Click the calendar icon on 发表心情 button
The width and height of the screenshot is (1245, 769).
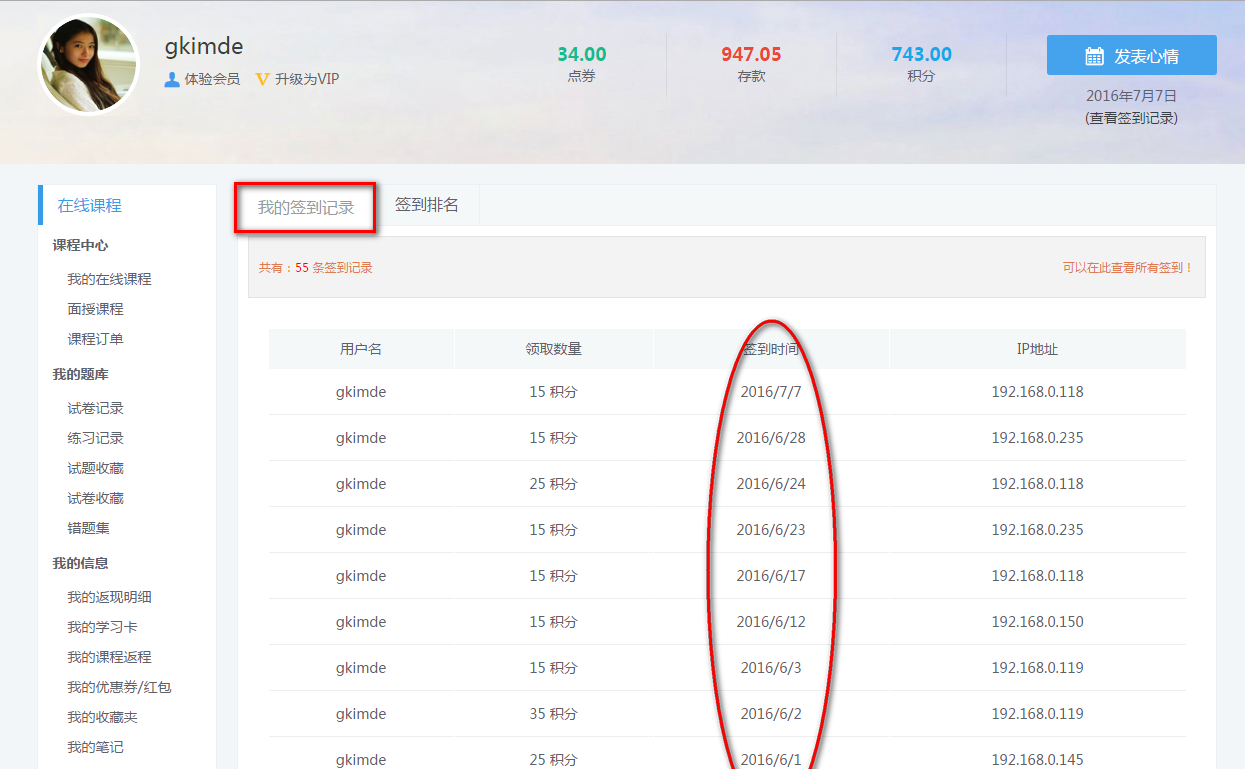1094,56
